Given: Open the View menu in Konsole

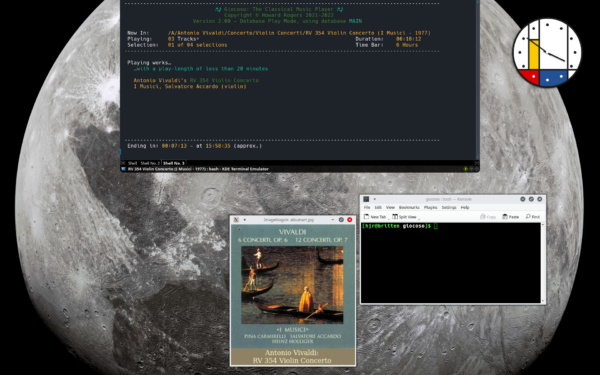Looking at the screenshot, I should point(390,207).
